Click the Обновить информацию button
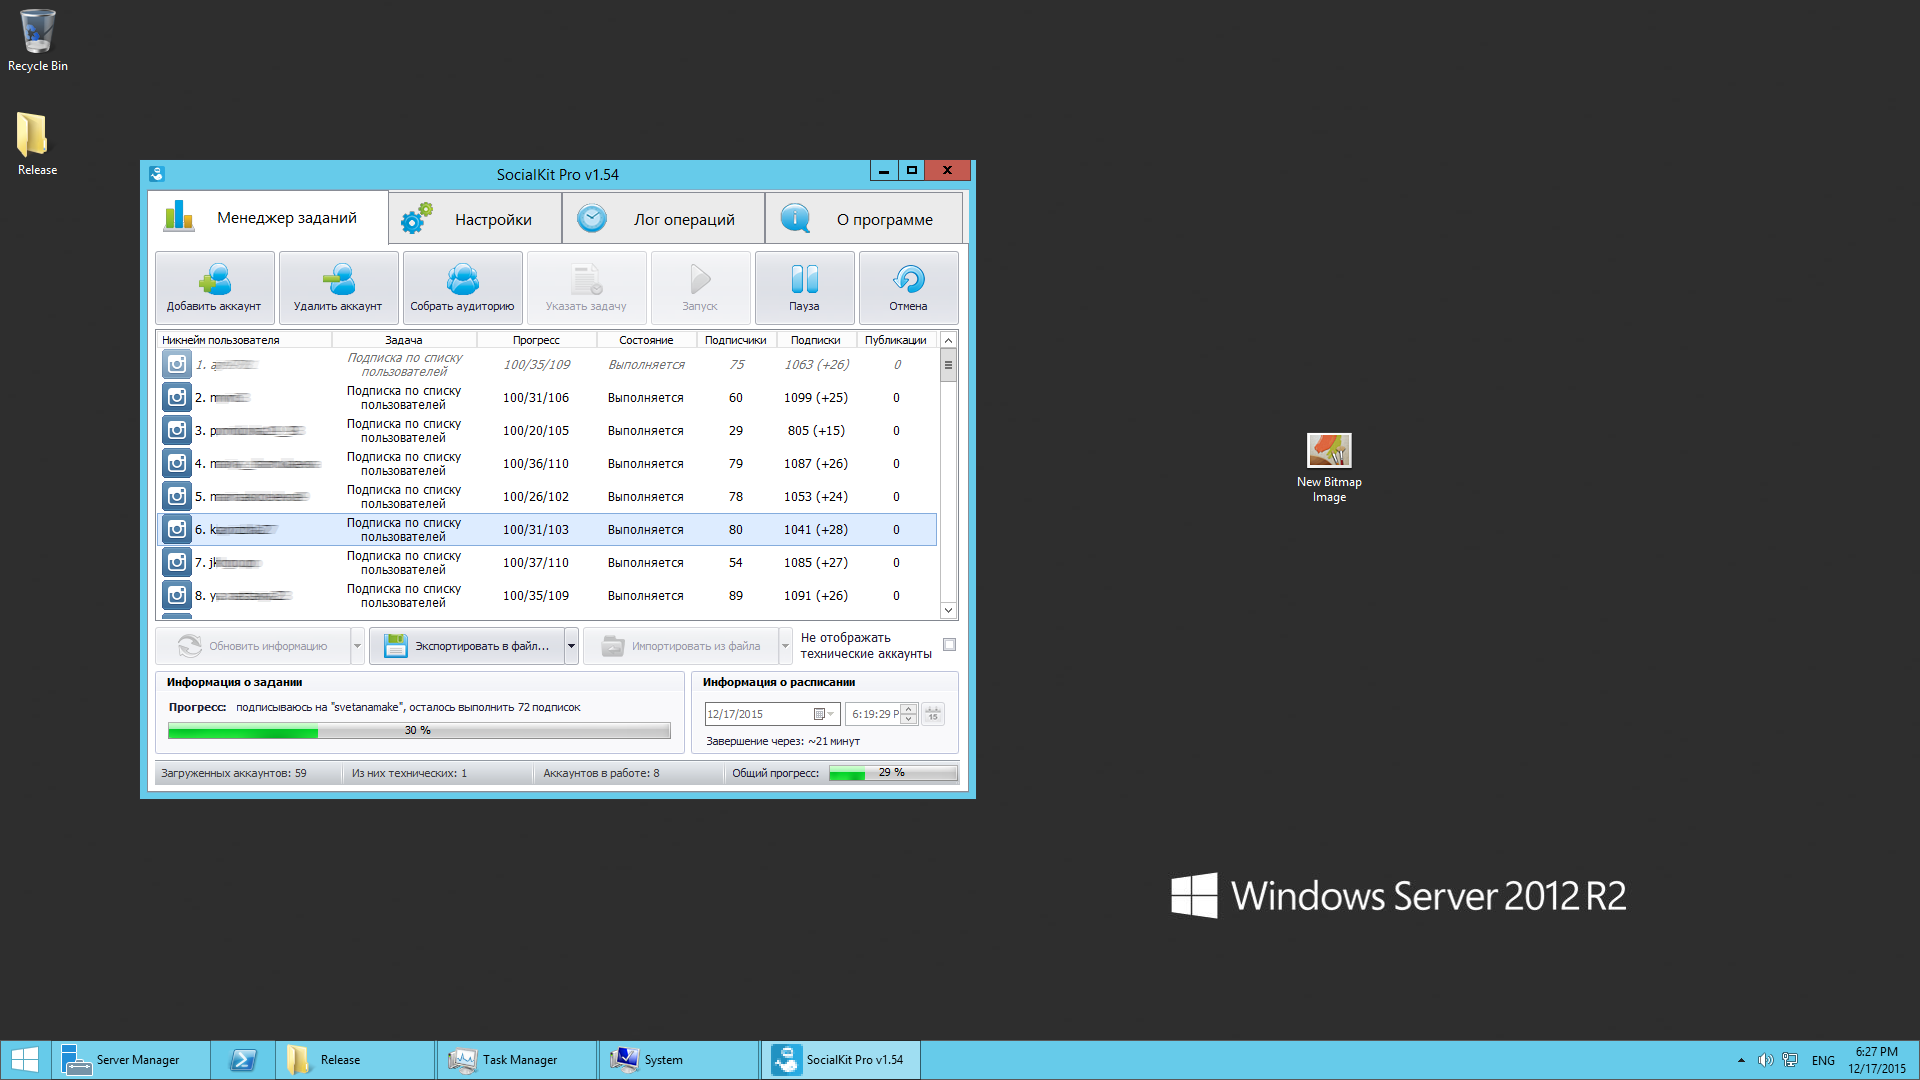This screenshot has height=1080, width=1920. 253,646
